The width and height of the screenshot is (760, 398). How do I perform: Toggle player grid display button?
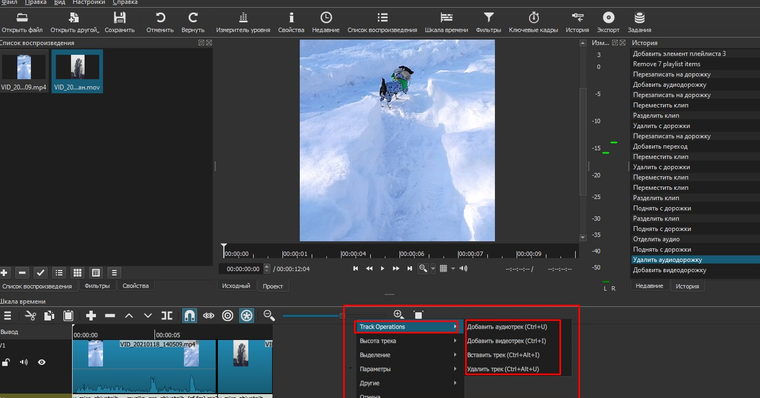(443, 269)
